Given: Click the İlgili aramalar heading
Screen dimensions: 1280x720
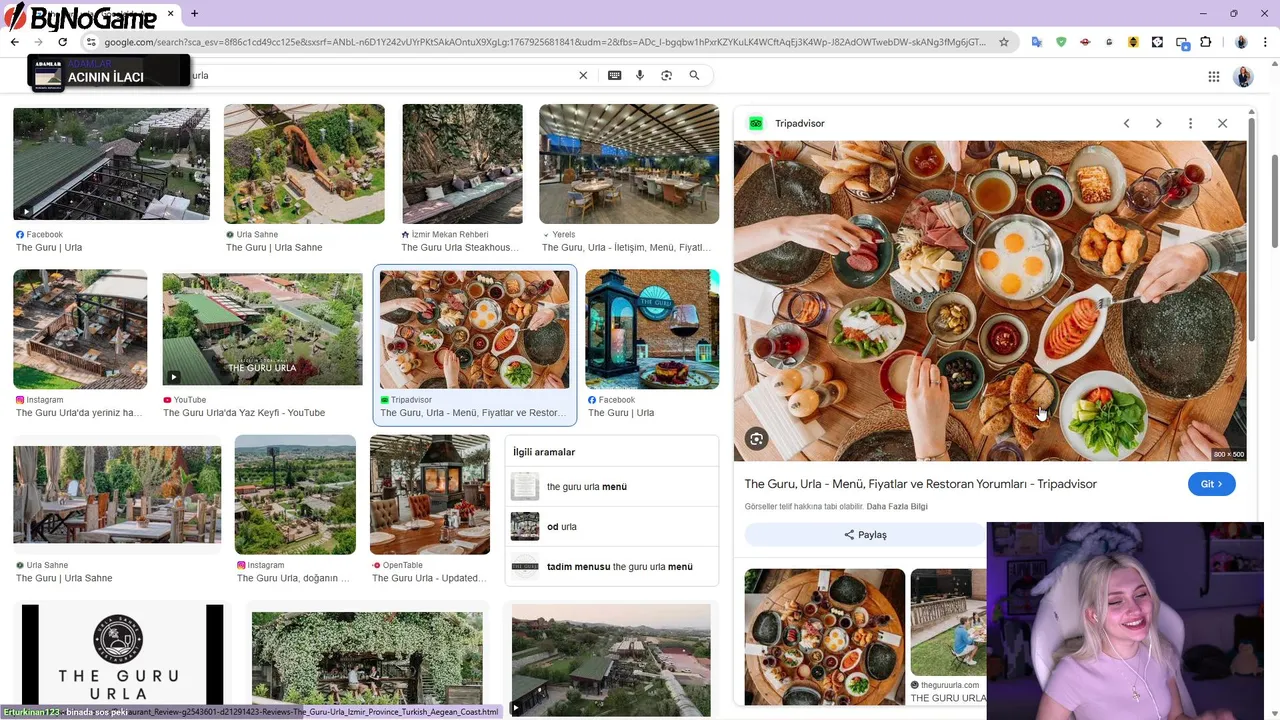Looking at the screenshot, I should 544,452.
